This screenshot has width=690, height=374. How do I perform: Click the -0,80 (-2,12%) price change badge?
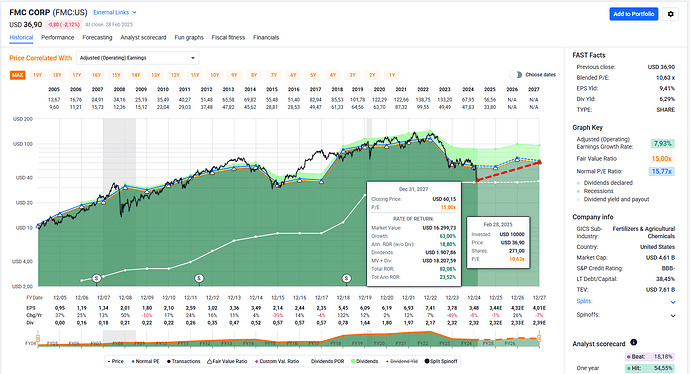(64, 25)
